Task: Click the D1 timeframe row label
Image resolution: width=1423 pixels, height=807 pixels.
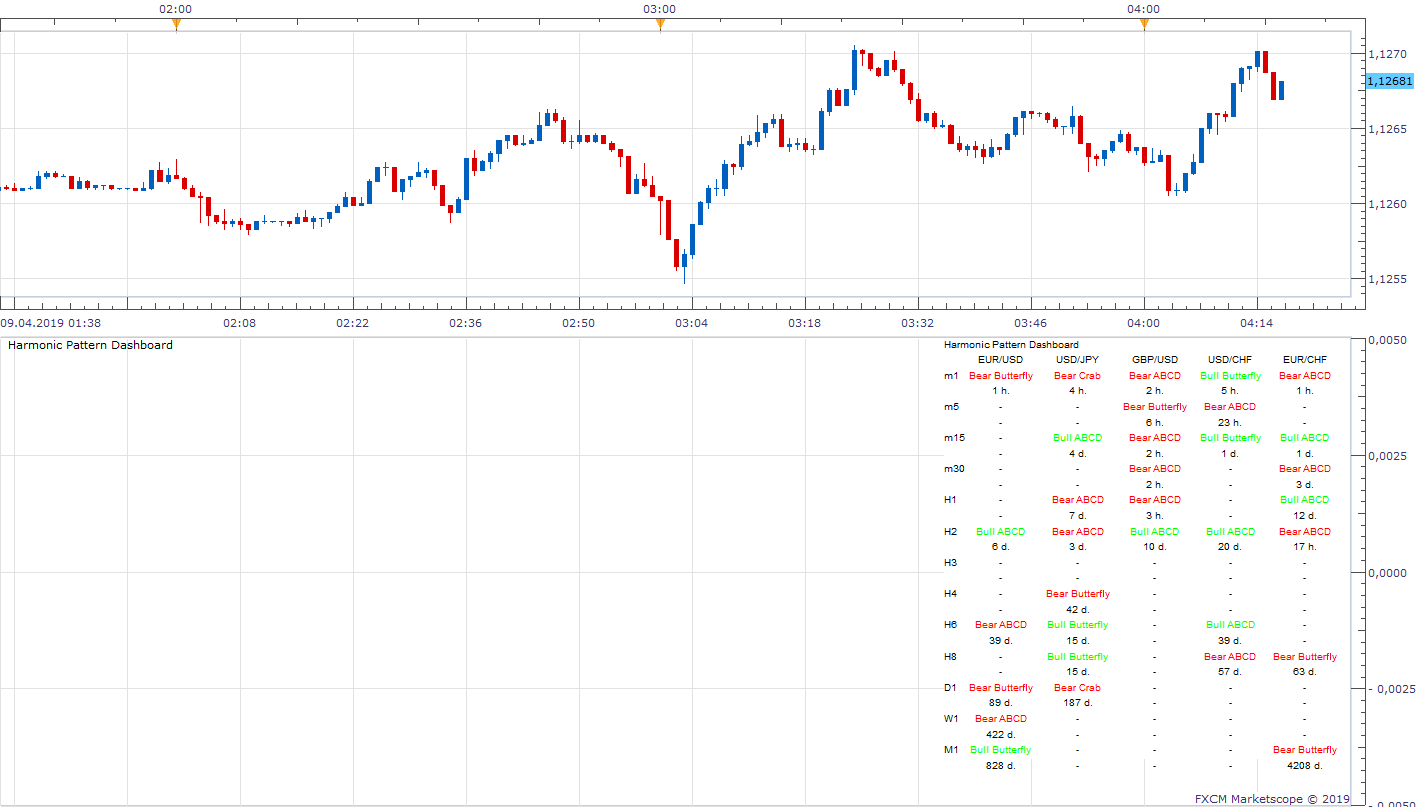Action: (950, 688)
